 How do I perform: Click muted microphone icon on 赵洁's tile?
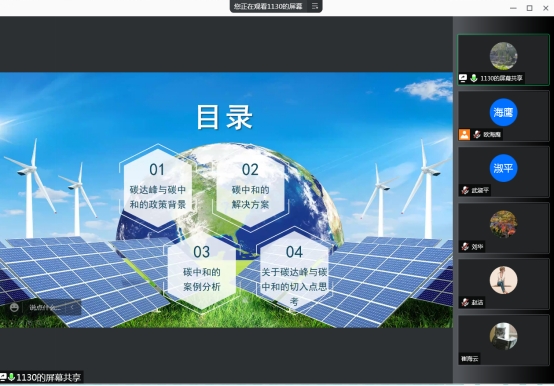[x=465, y=302]
